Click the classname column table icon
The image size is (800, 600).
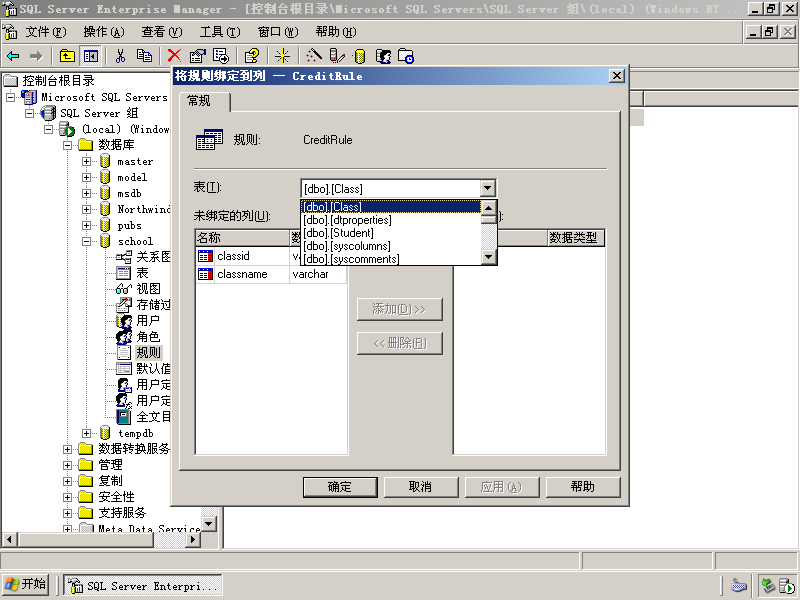tap(205, 274)
